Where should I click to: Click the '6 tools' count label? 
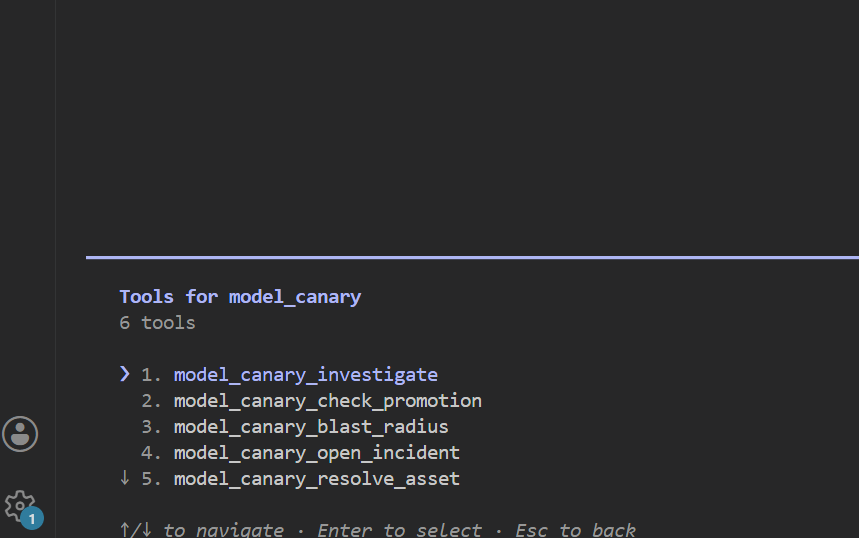(x=157, y=323)
